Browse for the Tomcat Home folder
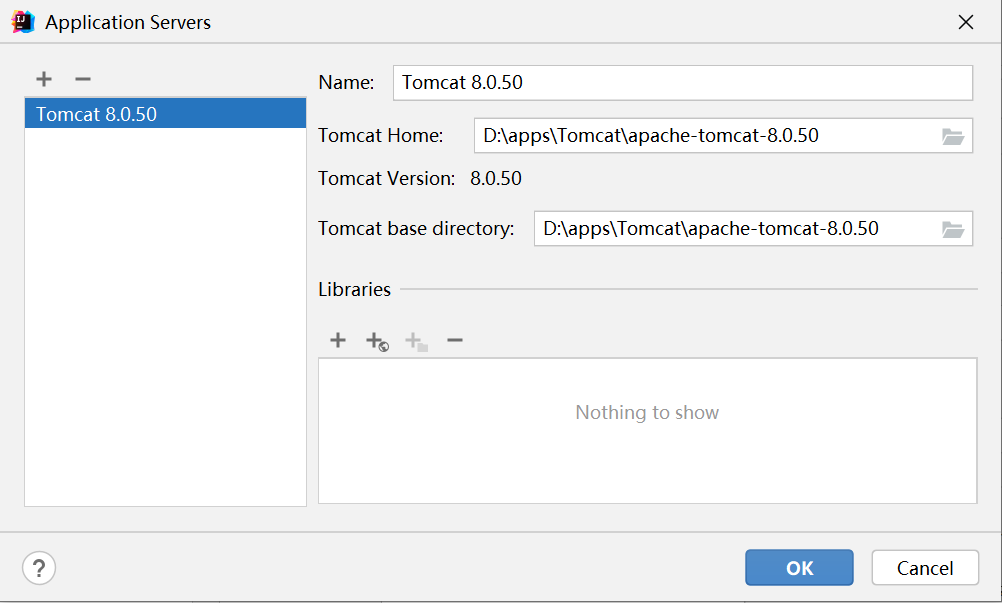Viewport: 1002px width, 603px height. click(x=952, y=137)
